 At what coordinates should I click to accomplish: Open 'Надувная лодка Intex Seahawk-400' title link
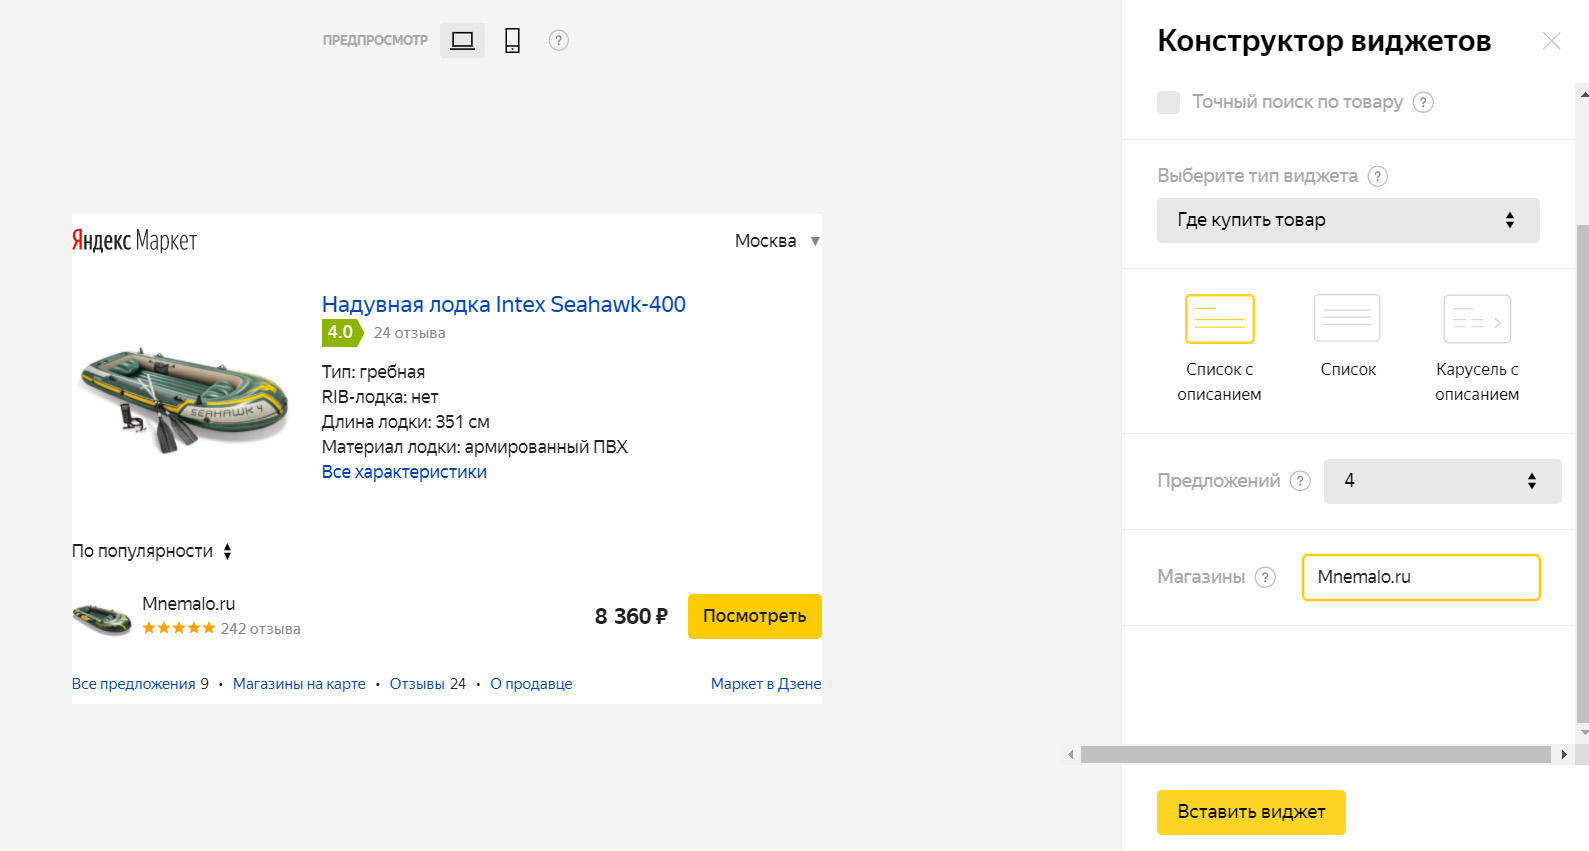pos(504,304)
